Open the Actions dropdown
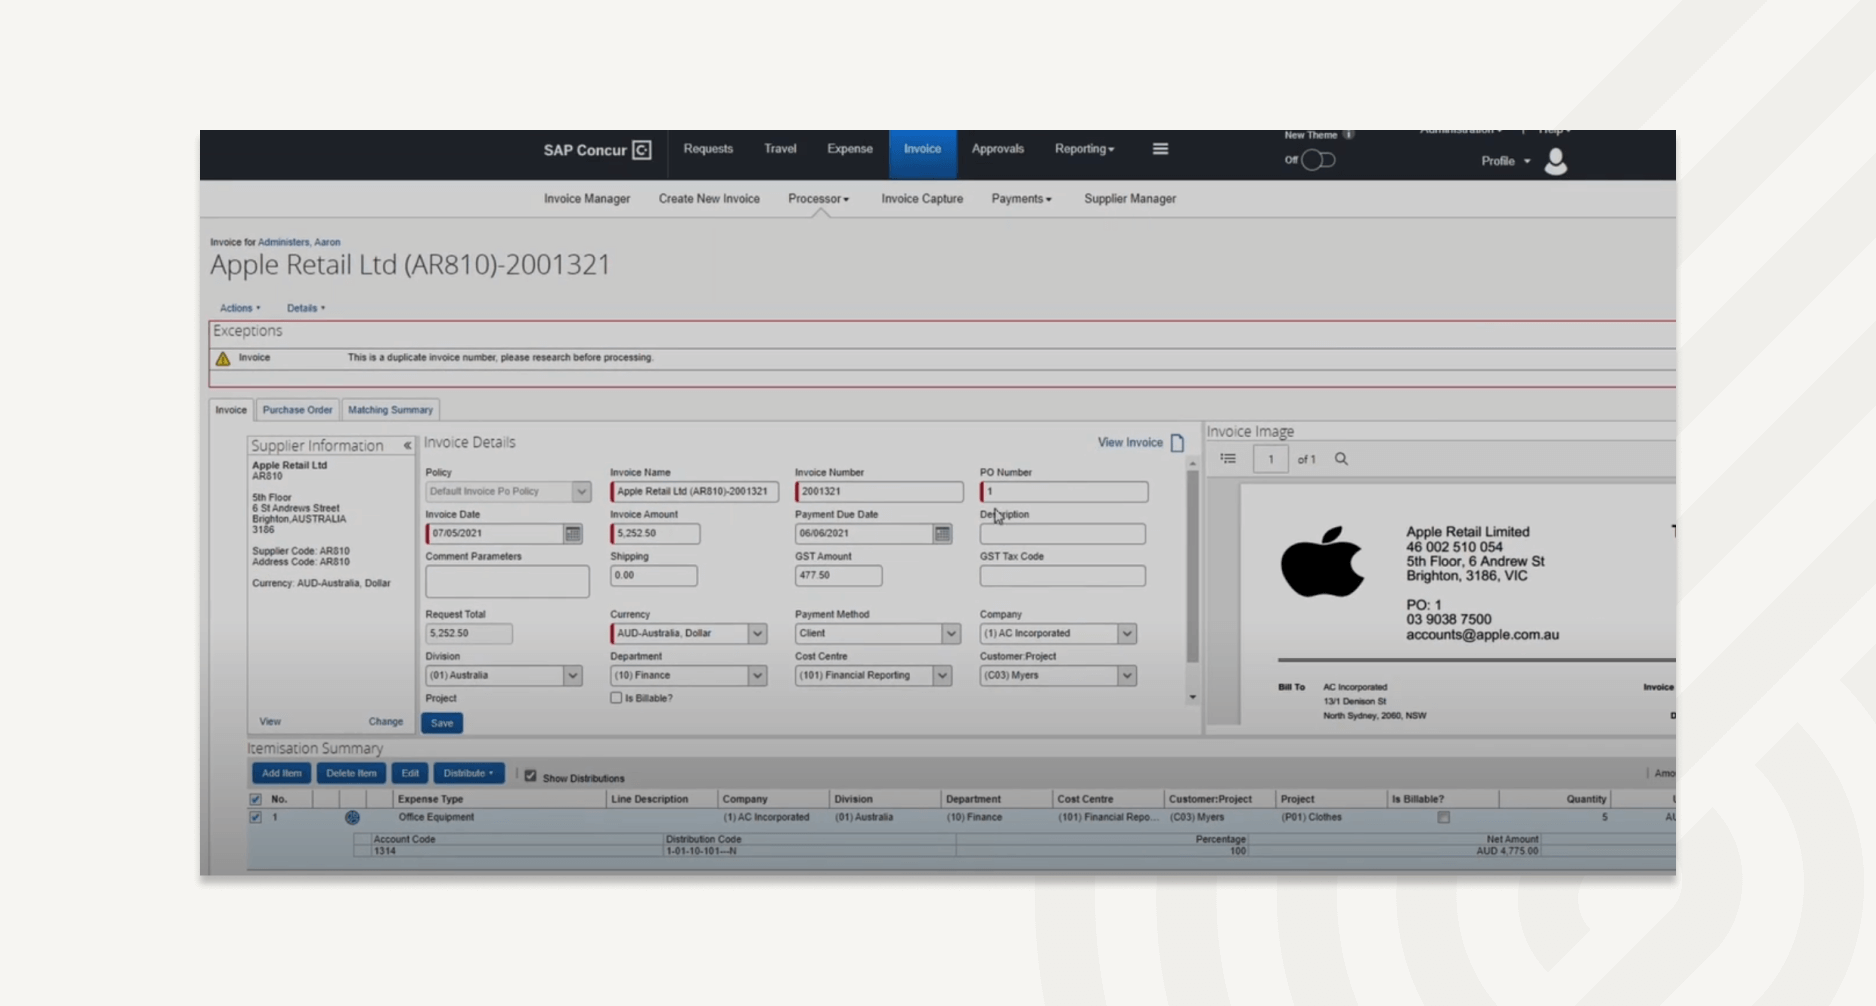Image resolution: width=1876 pixels, height=1006 pixels. pyautogui.click(x=240, y=308)
